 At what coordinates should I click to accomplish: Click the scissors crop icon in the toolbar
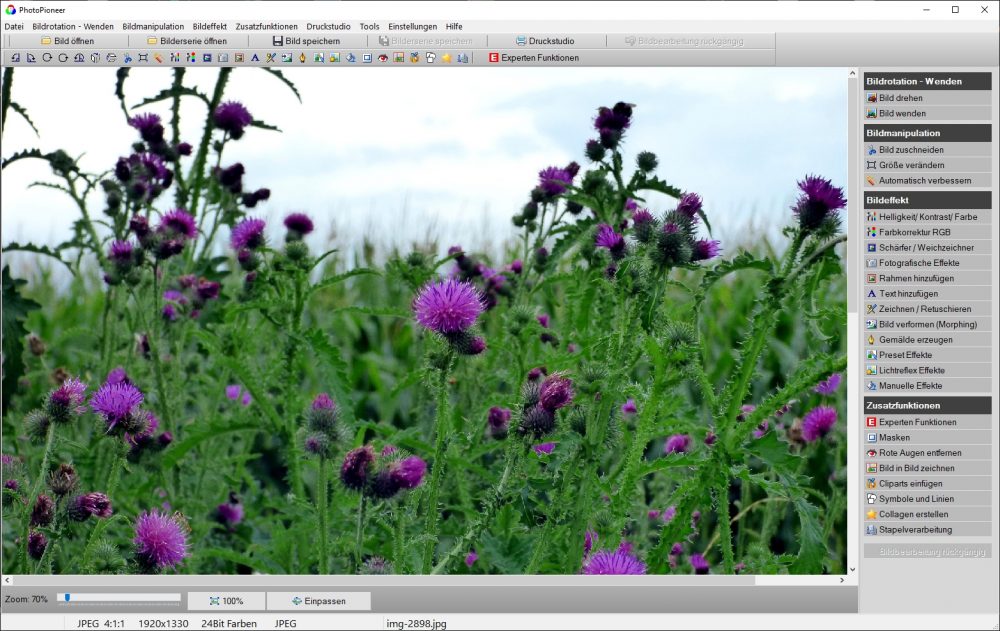[x=127, y=58]
